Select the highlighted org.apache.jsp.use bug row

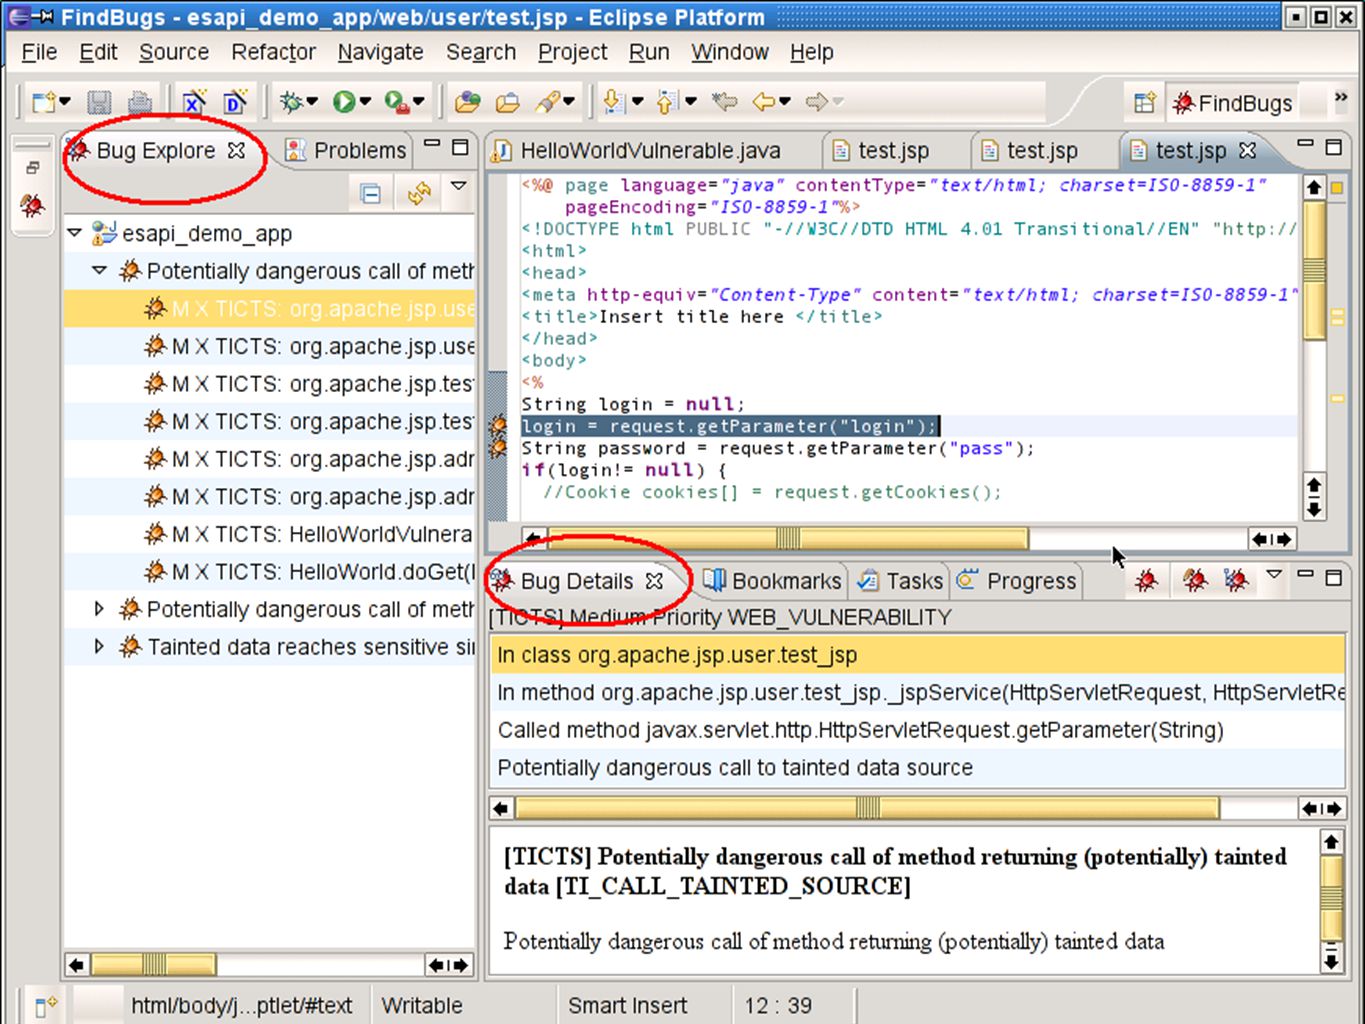270,309
